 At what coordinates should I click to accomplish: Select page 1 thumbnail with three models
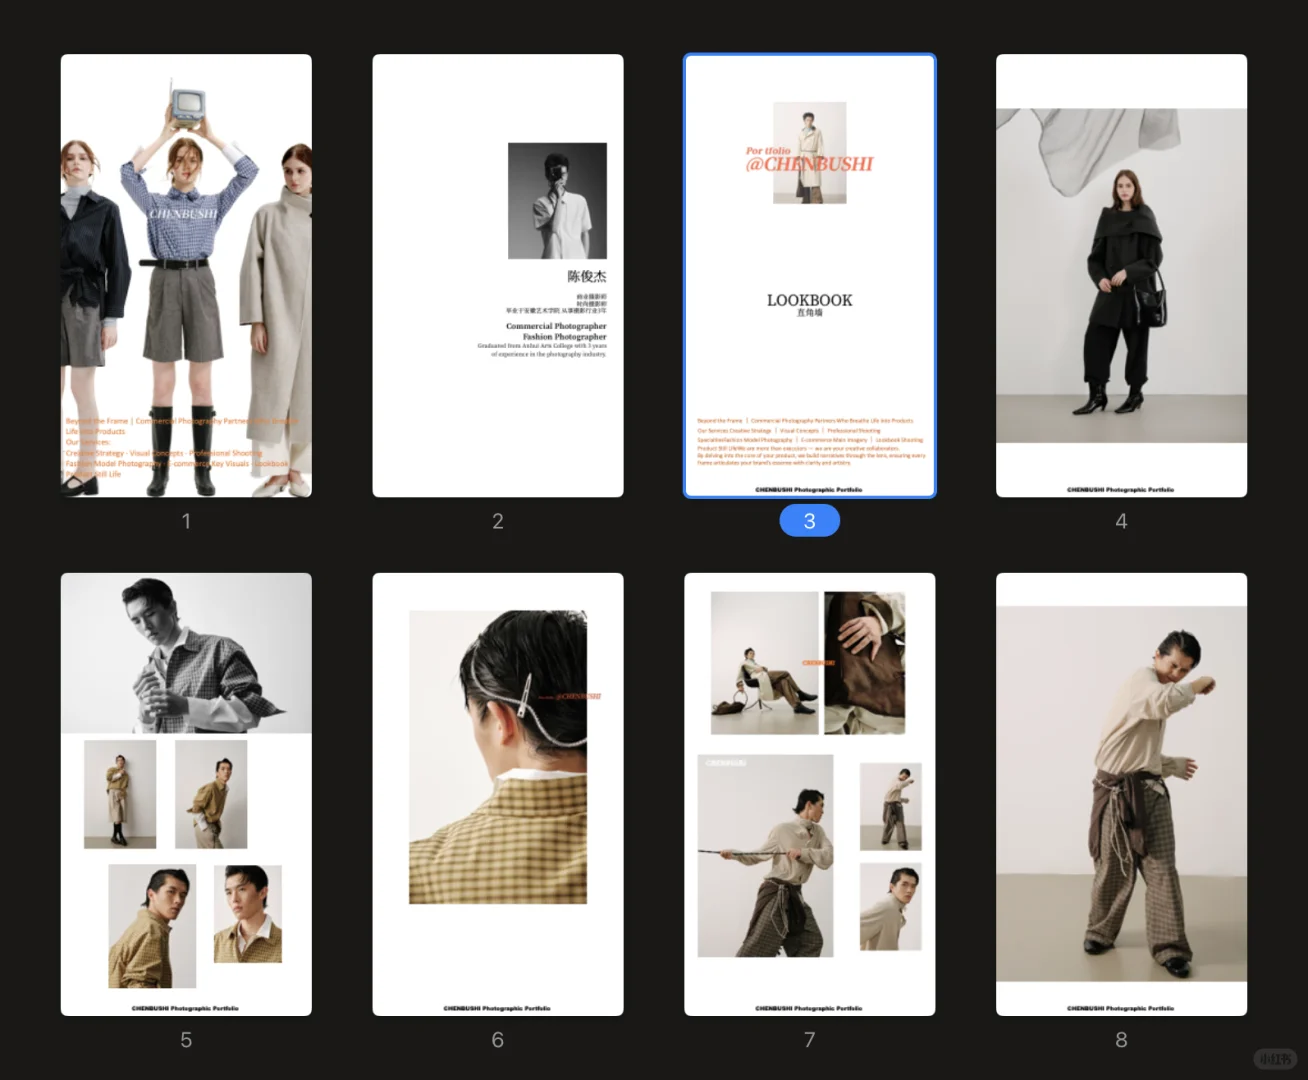click(186, 276)
